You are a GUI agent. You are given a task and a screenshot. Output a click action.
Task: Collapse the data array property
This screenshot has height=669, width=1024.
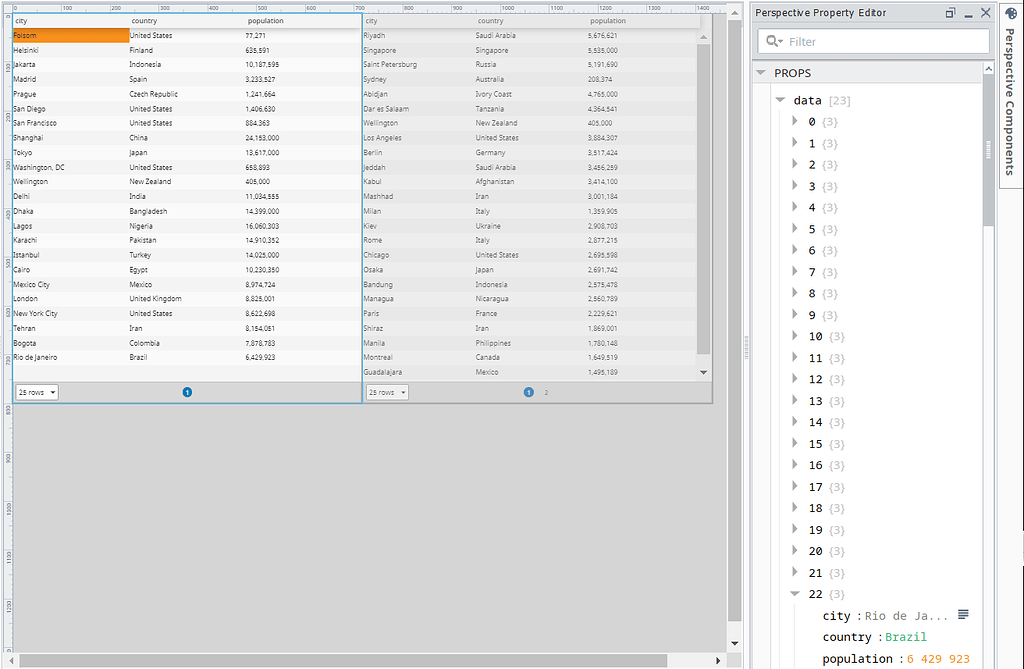point(781,99)
